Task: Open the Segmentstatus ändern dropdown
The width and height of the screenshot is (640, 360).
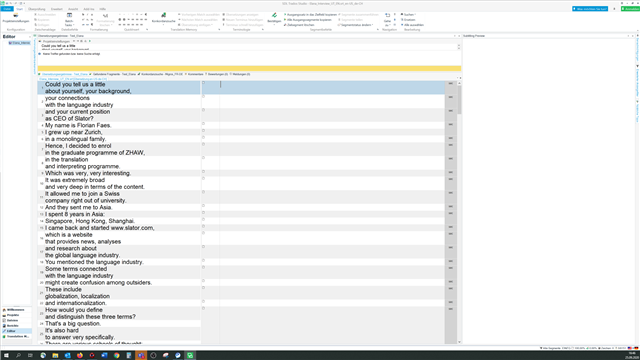Action: [355, 25]
